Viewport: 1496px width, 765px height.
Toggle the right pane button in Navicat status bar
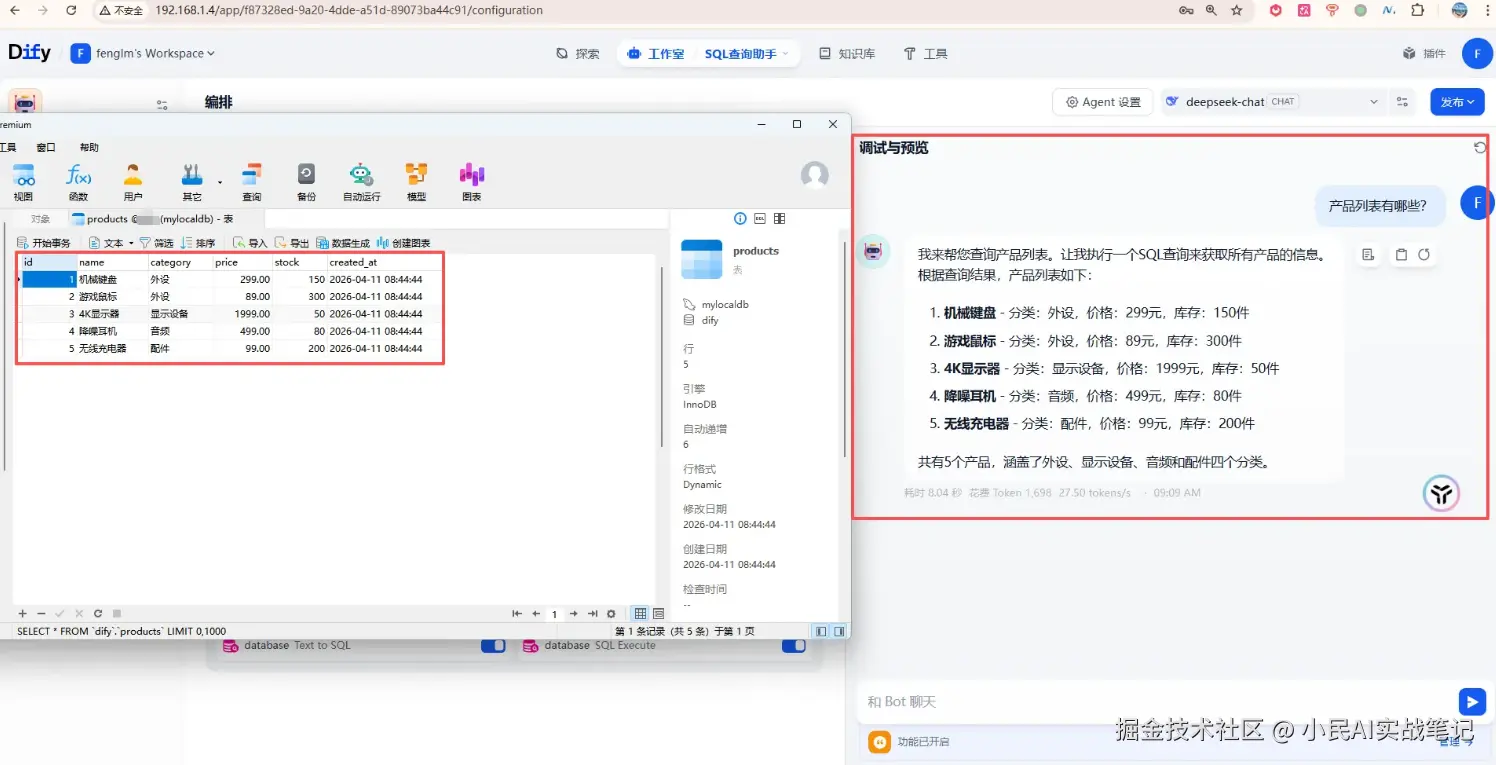coord(839,631)
